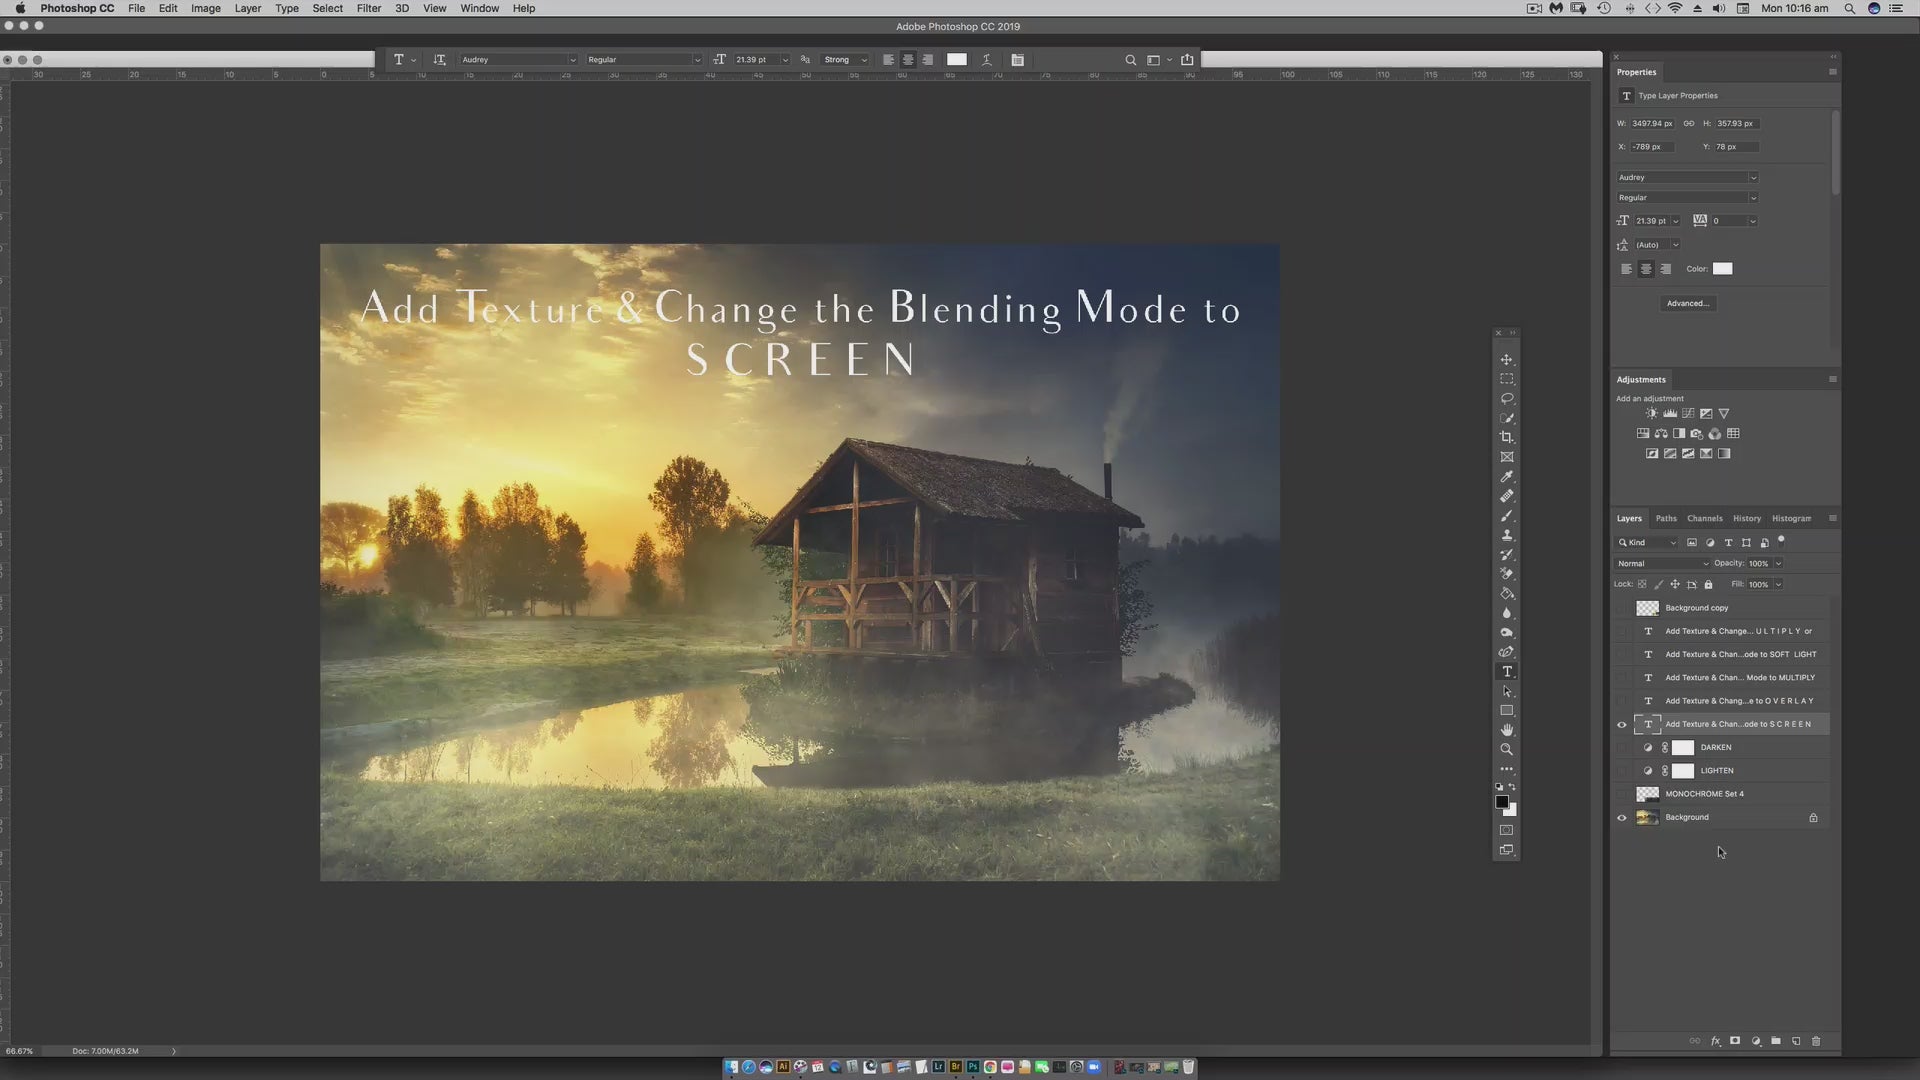Open the anti-aliasing Strong dropdown
Image resolution: width=1920 pixels, height=1080 pixels.
pyautogui.click(x=845, y=60)
